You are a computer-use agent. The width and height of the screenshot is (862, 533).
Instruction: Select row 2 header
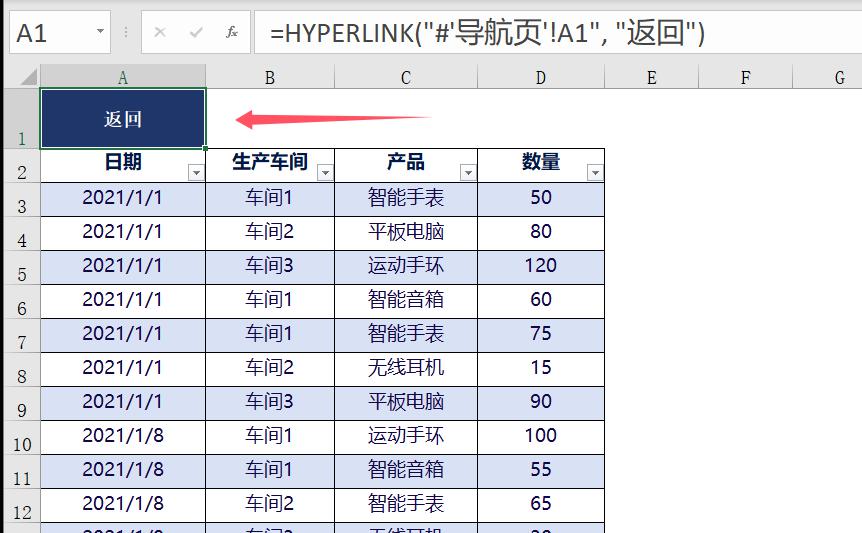22,166
